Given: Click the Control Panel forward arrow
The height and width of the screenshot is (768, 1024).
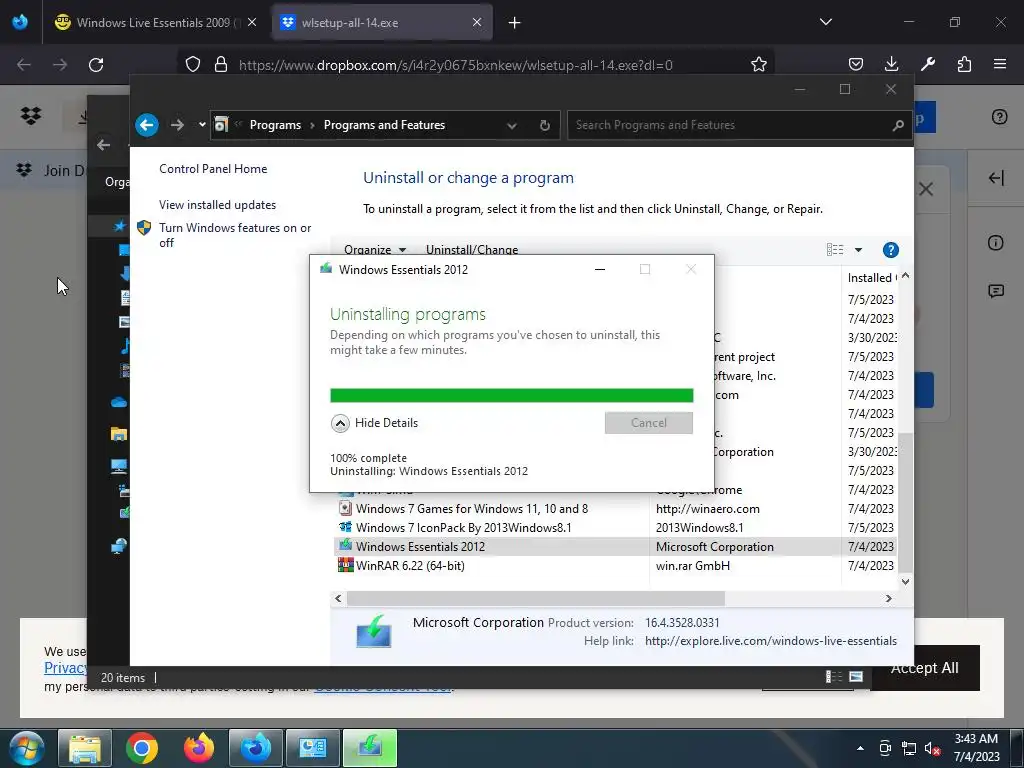Looking at the screenshot, I should pyautogui.click(x=177, y=125).
